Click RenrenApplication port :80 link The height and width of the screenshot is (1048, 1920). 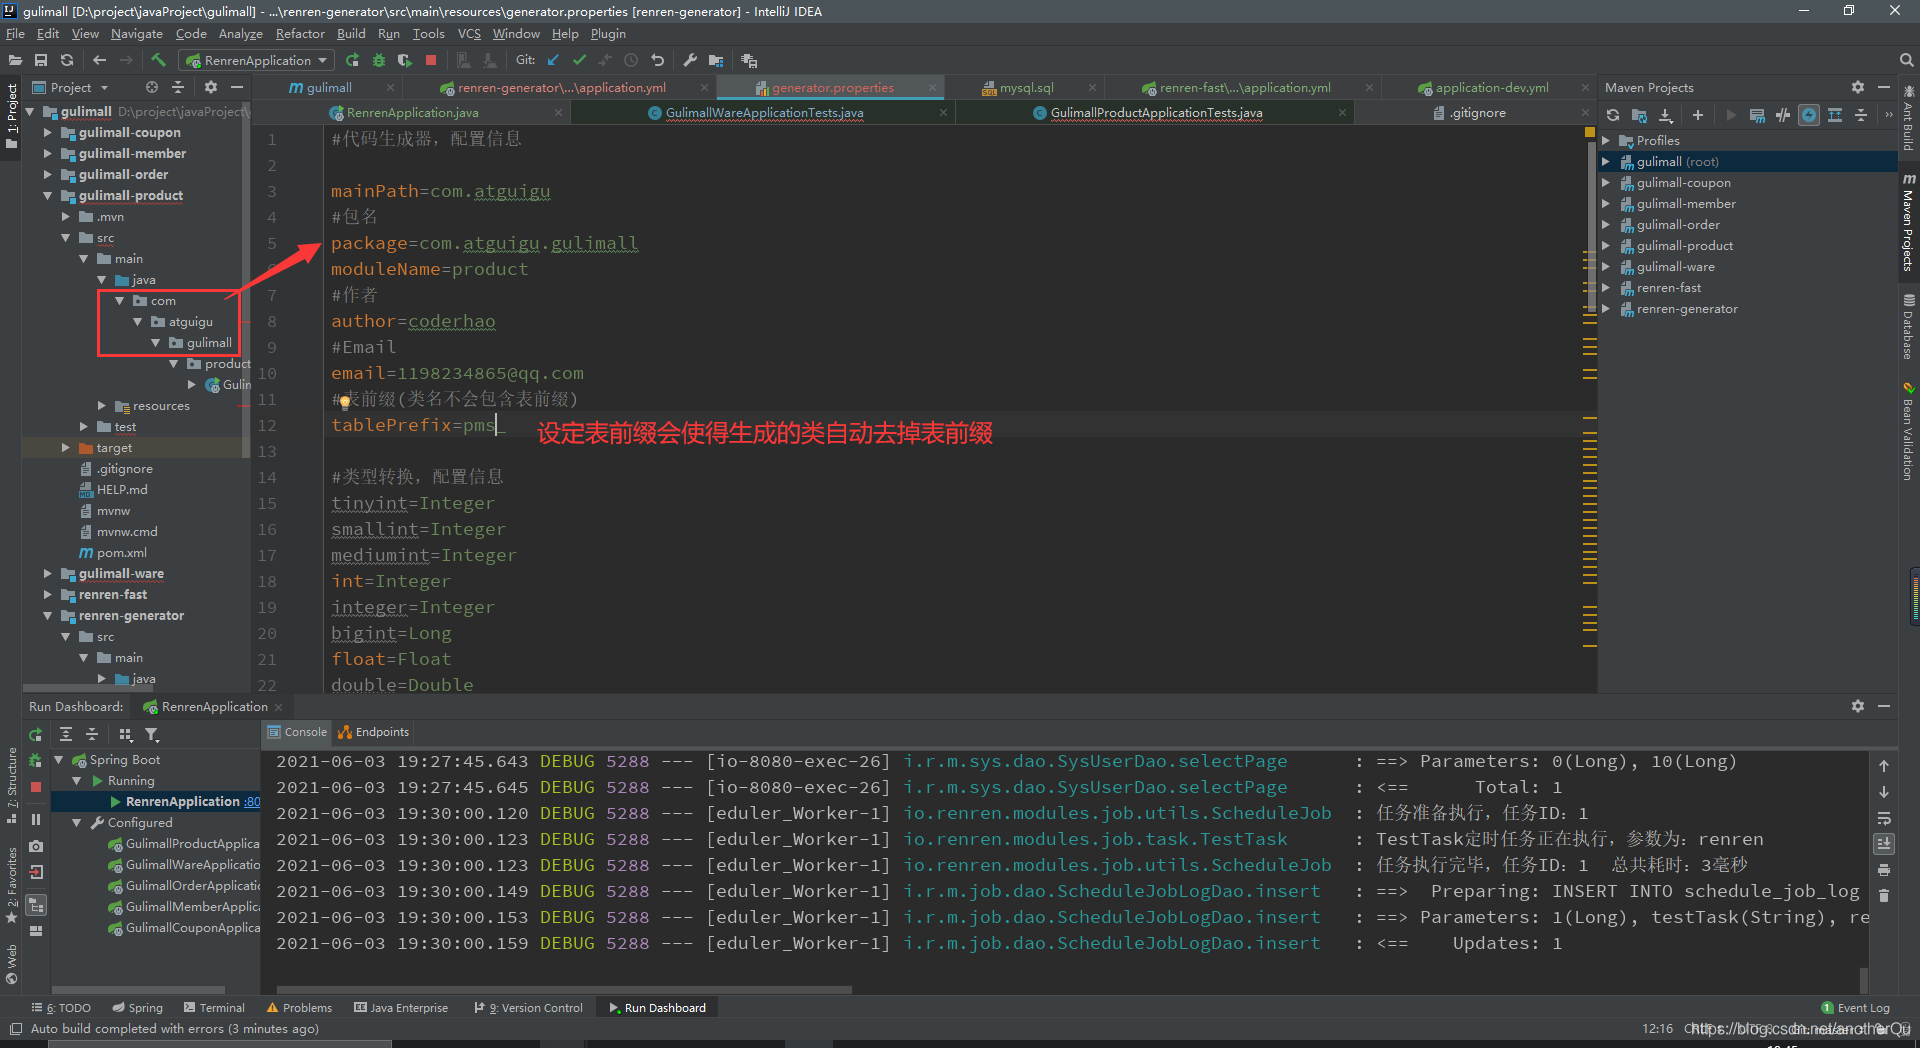click(x=251, y=801)
